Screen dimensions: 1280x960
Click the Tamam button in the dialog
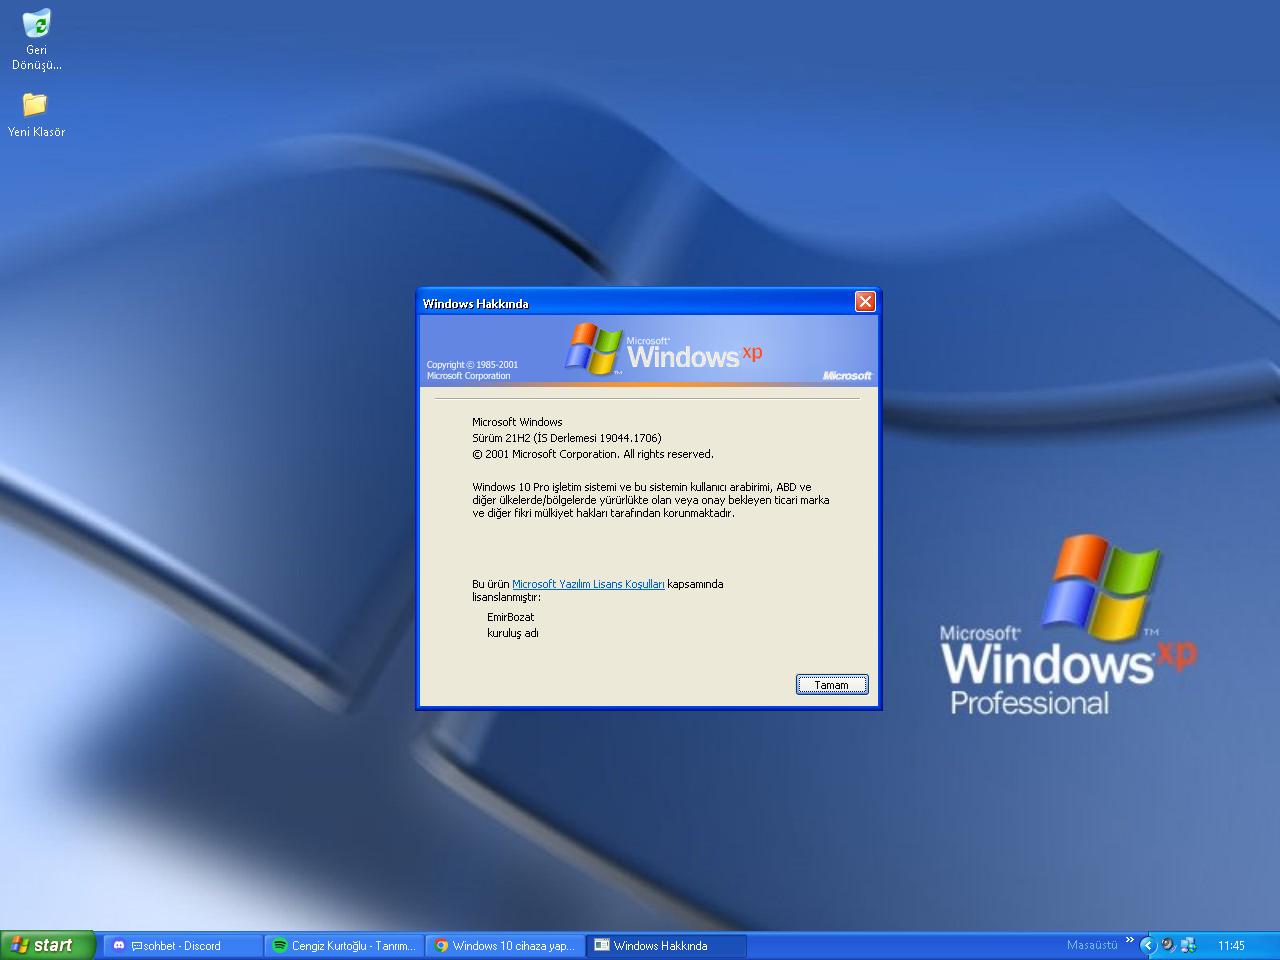(x=832, y=685)
